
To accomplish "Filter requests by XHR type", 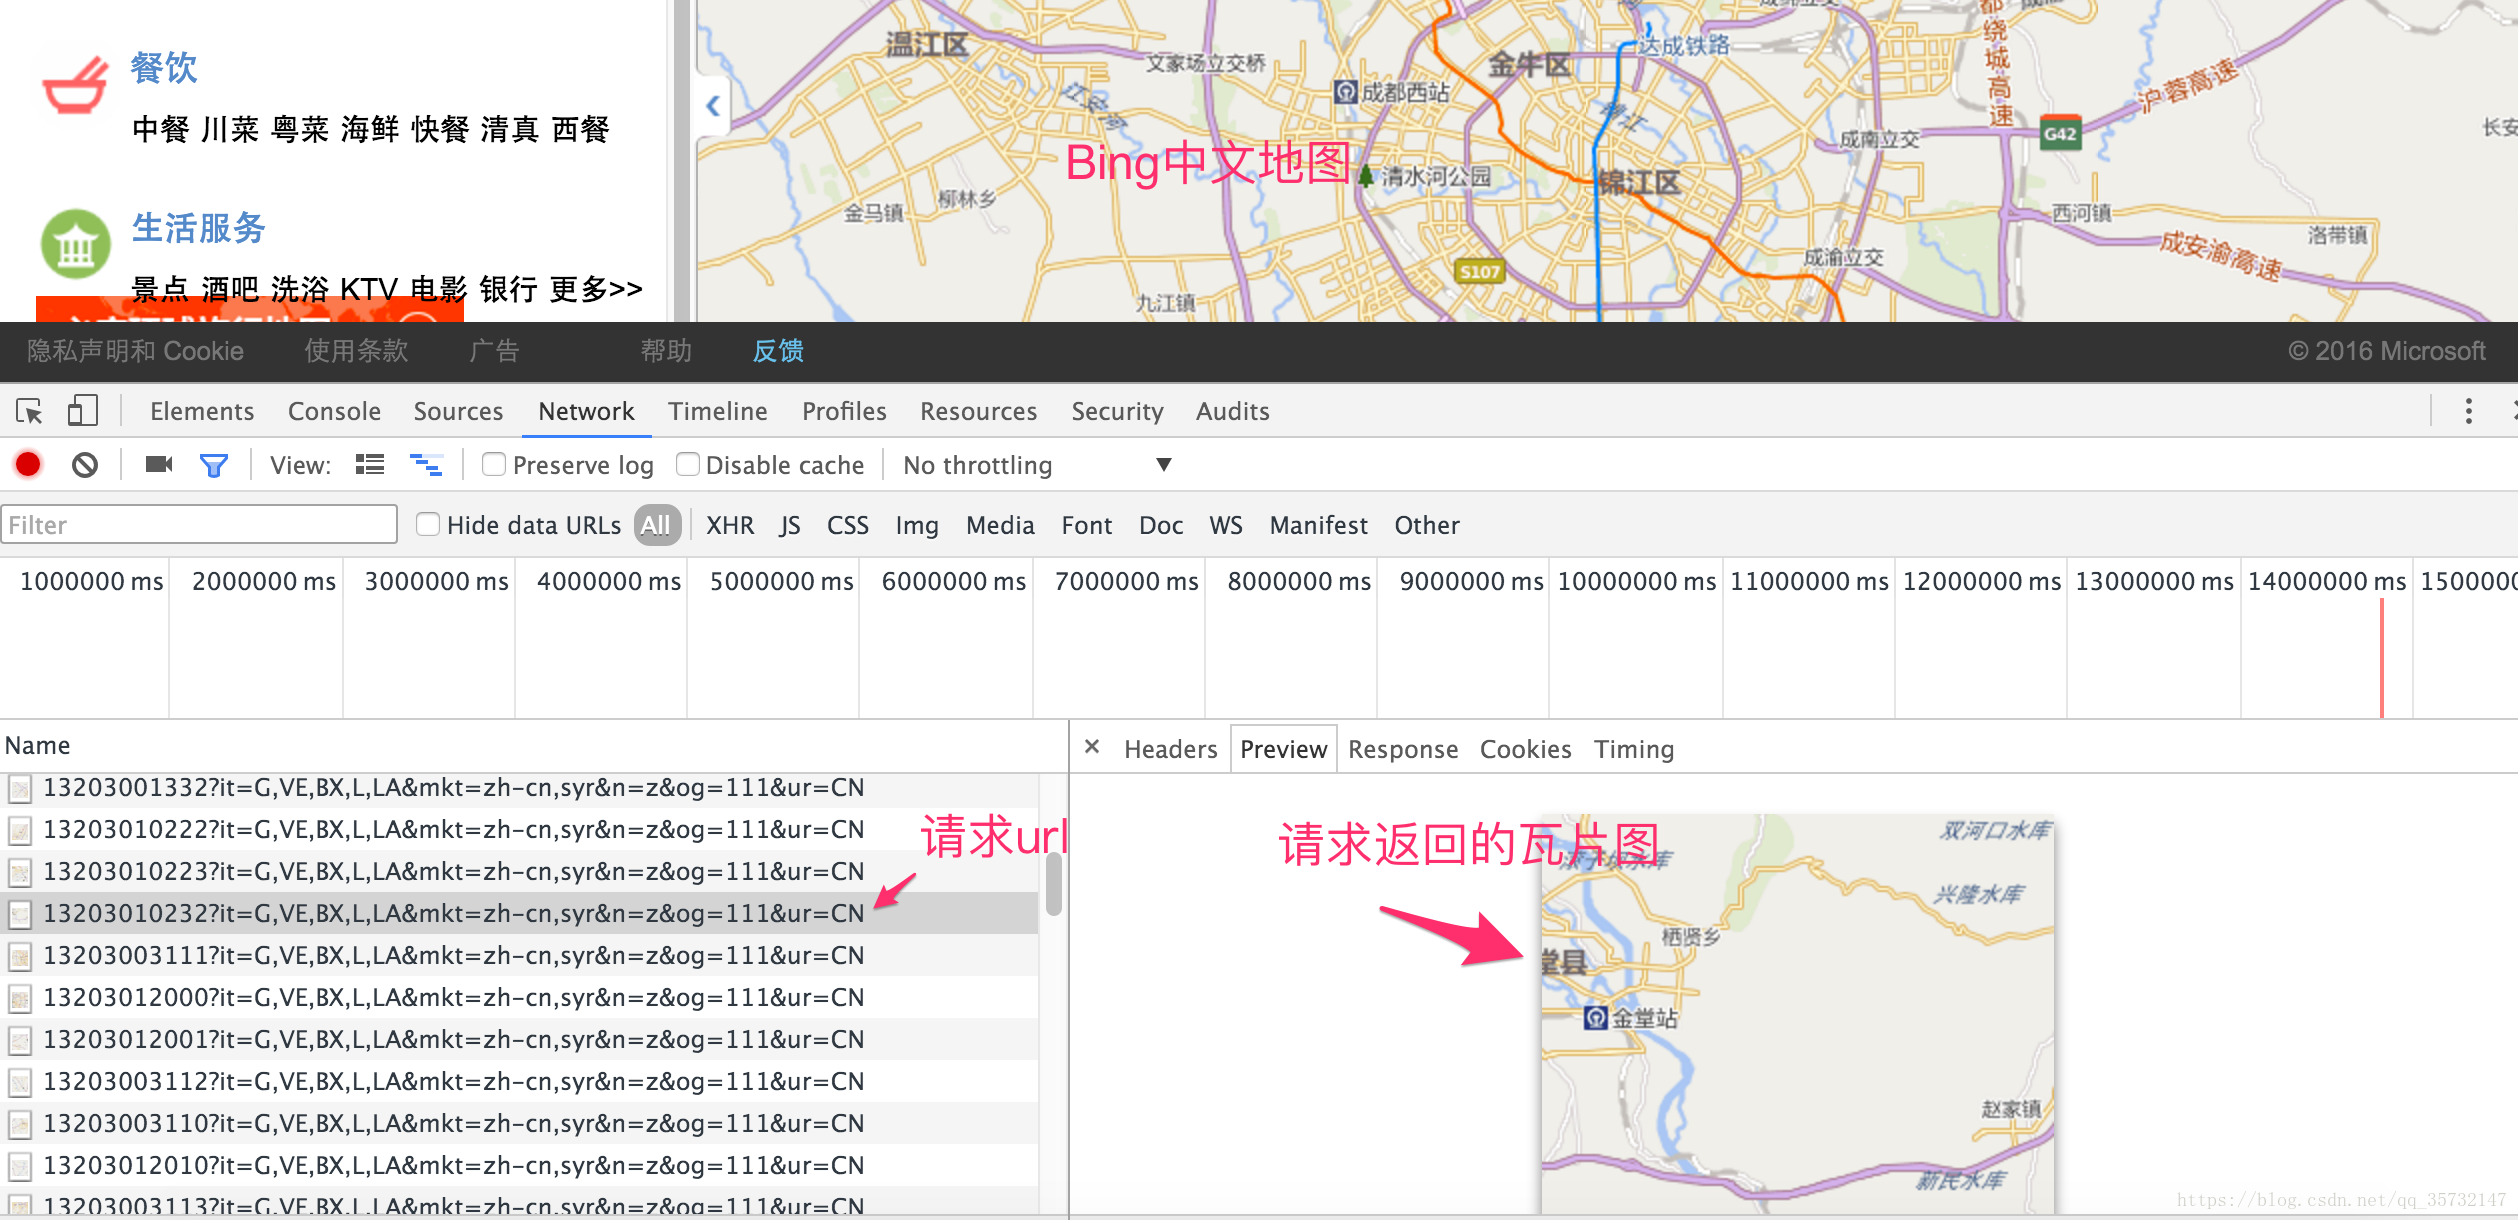I will 730,525.
